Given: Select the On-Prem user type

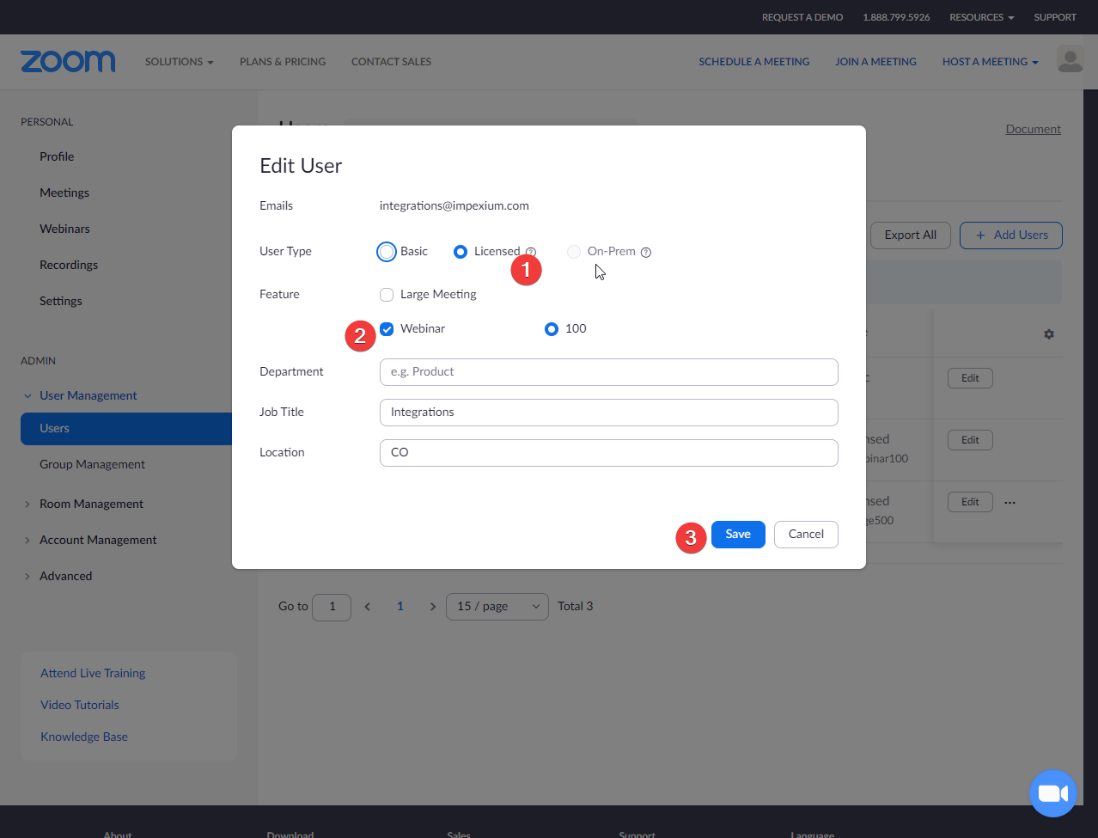Looking at the screenshot, I should tap(574, 251).
